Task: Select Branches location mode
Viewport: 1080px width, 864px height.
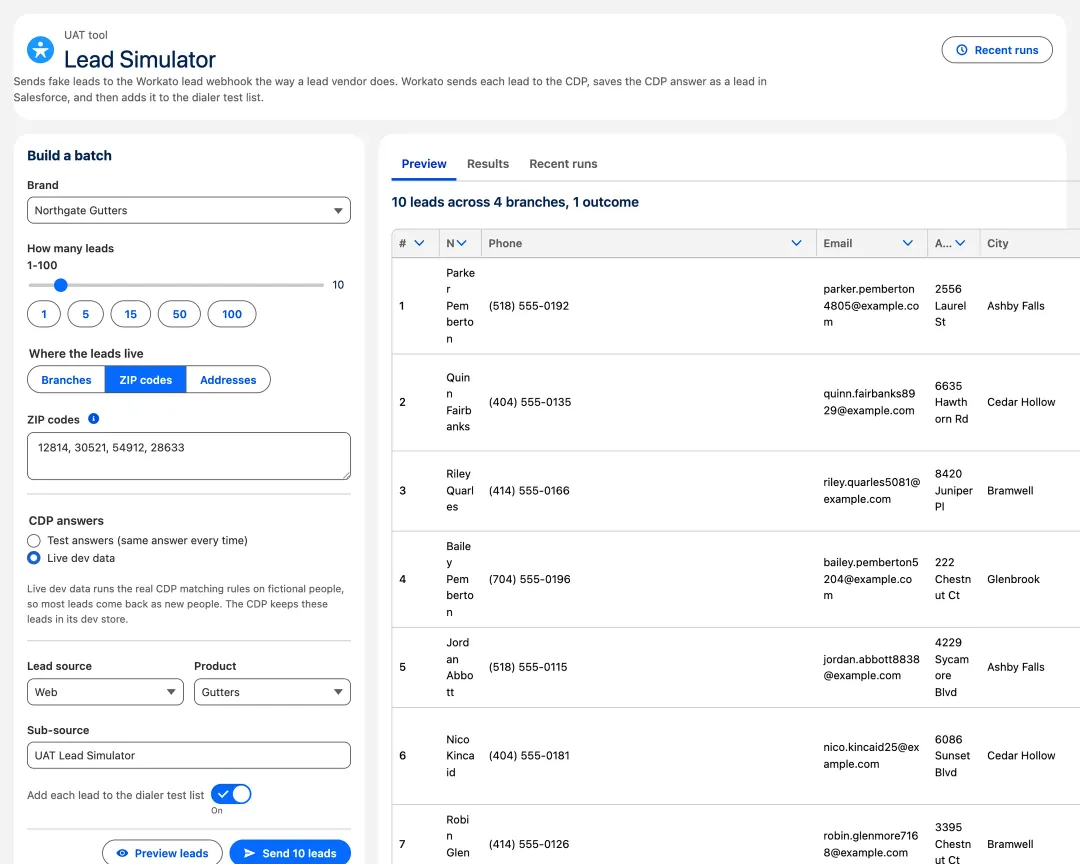Action: [66, 380]
